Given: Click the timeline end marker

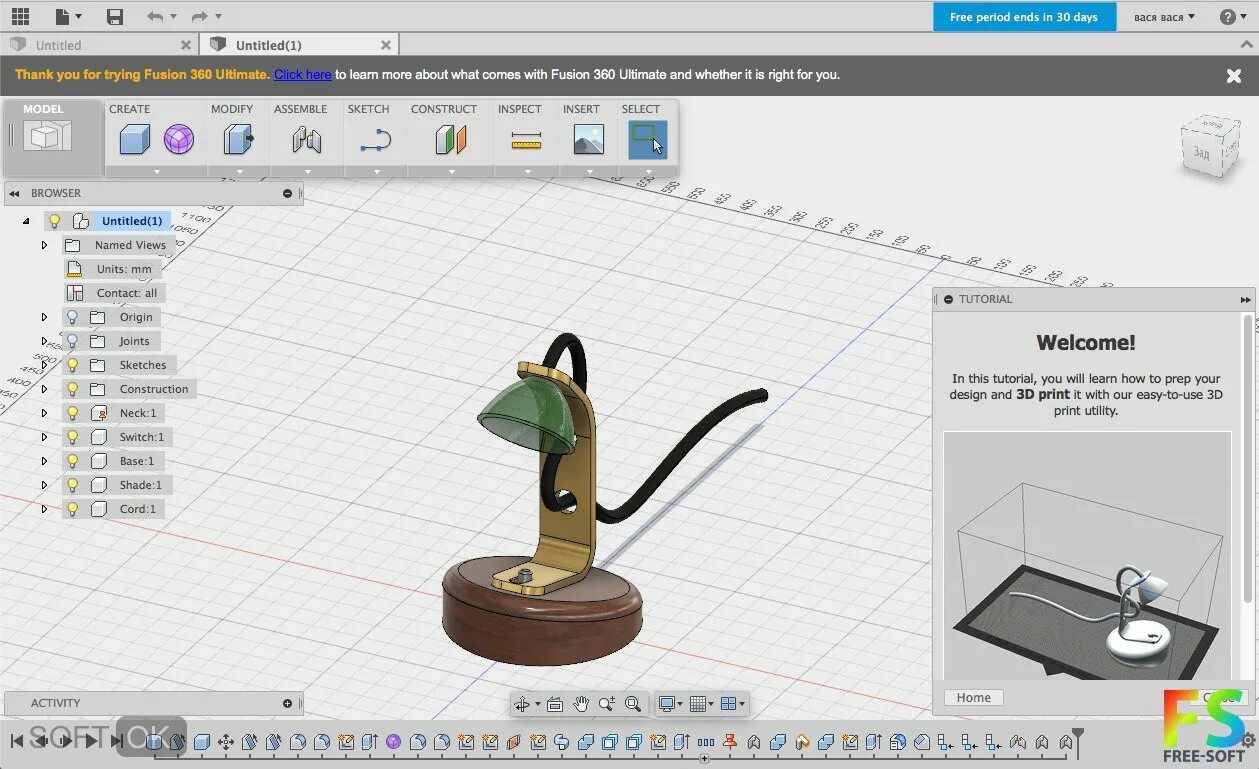Looking at the screenshot, I should click(1078, 742).
